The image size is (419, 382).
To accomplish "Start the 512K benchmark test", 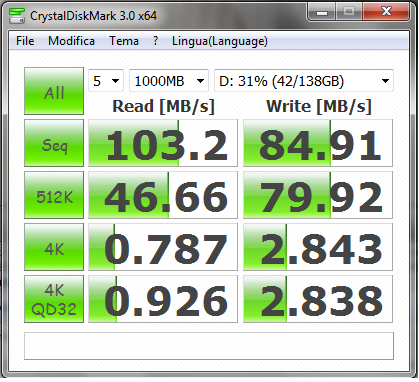I will 54,195.
